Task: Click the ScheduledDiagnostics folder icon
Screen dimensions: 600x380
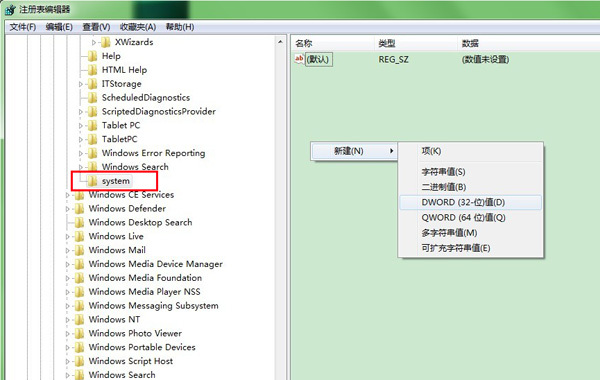Action: click(92, 98)
